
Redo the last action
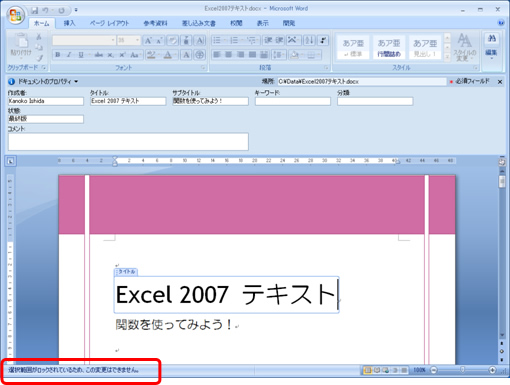(62, 10)
